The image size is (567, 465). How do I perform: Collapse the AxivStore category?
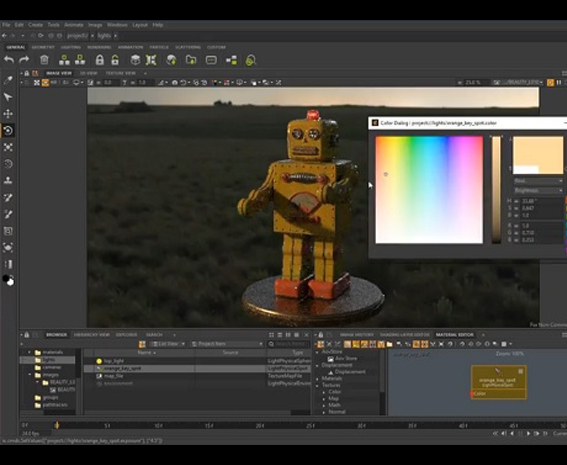317,352
